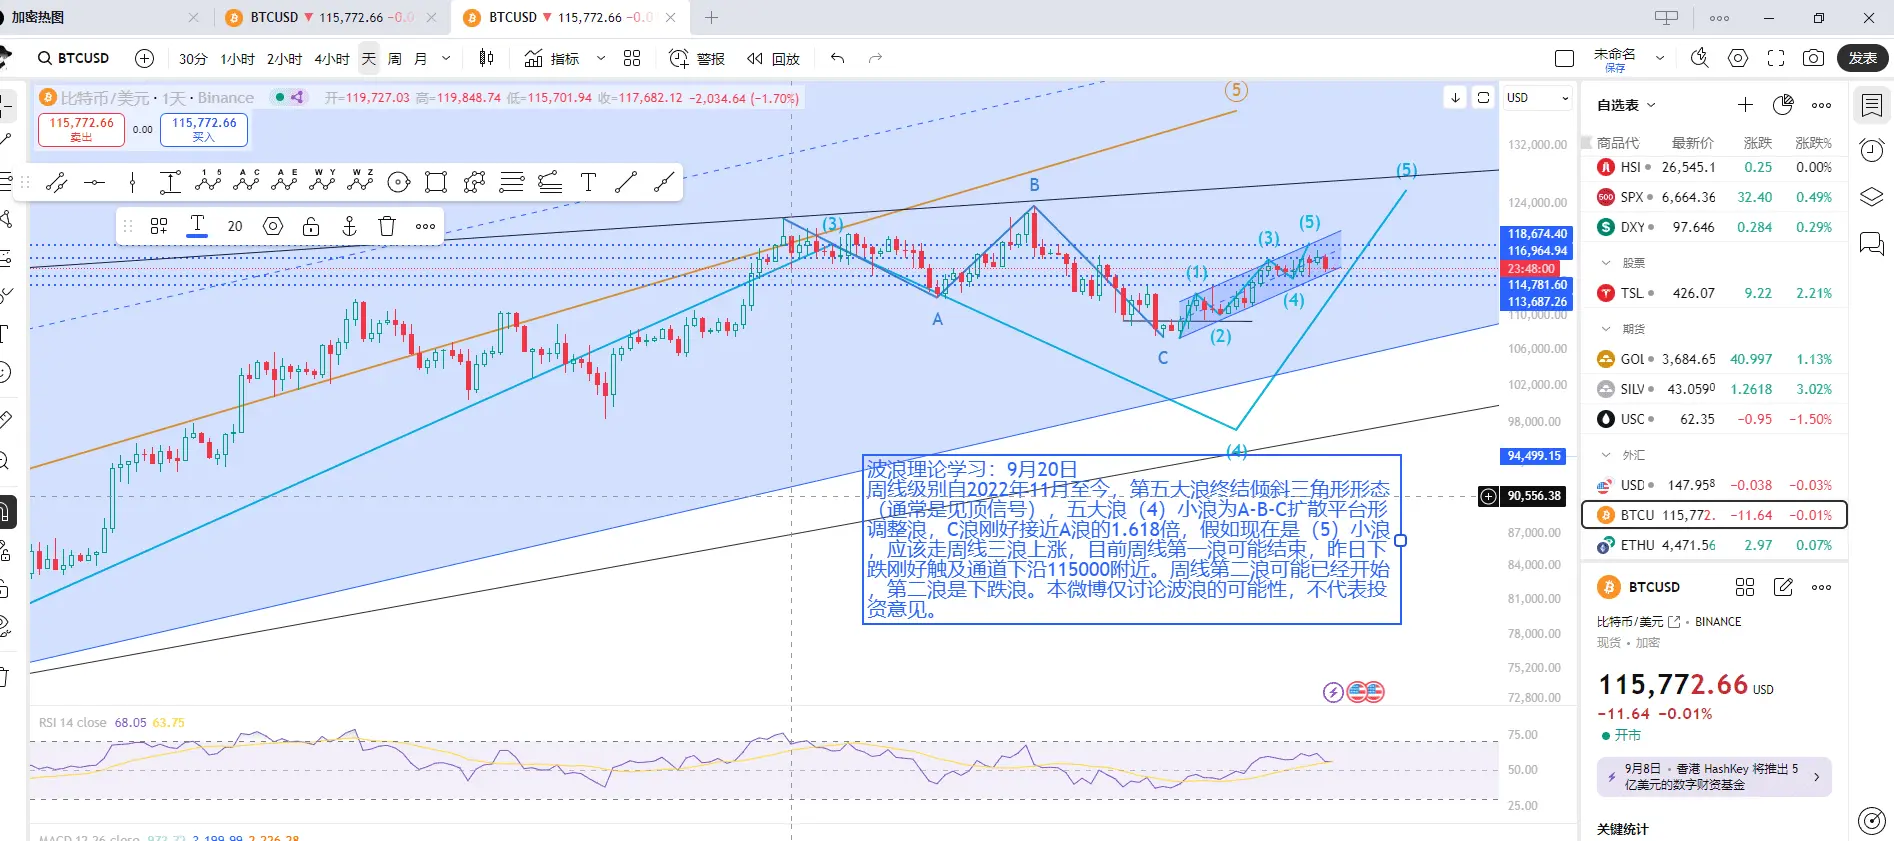Select the 月 monthly timeframe
1894x841 pixels.
tap(421, 59)
